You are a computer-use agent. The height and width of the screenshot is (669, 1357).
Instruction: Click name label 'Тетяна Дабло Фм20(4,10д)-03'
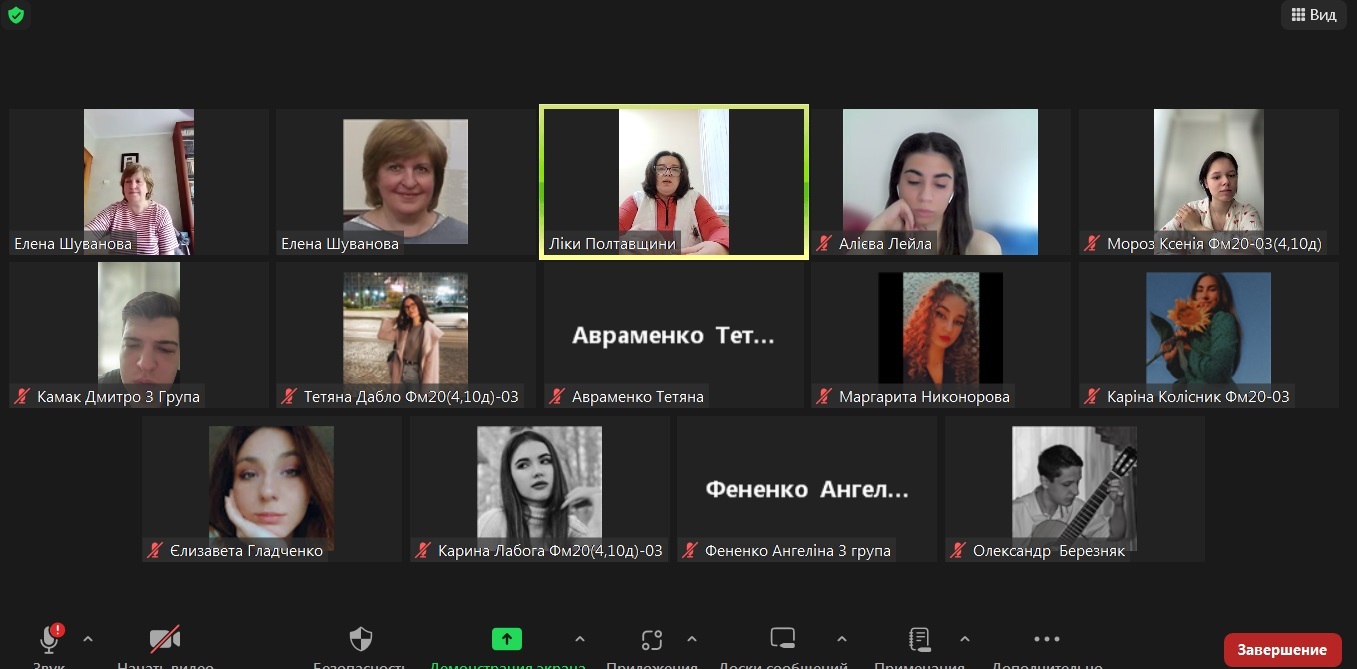coord(411,397)
